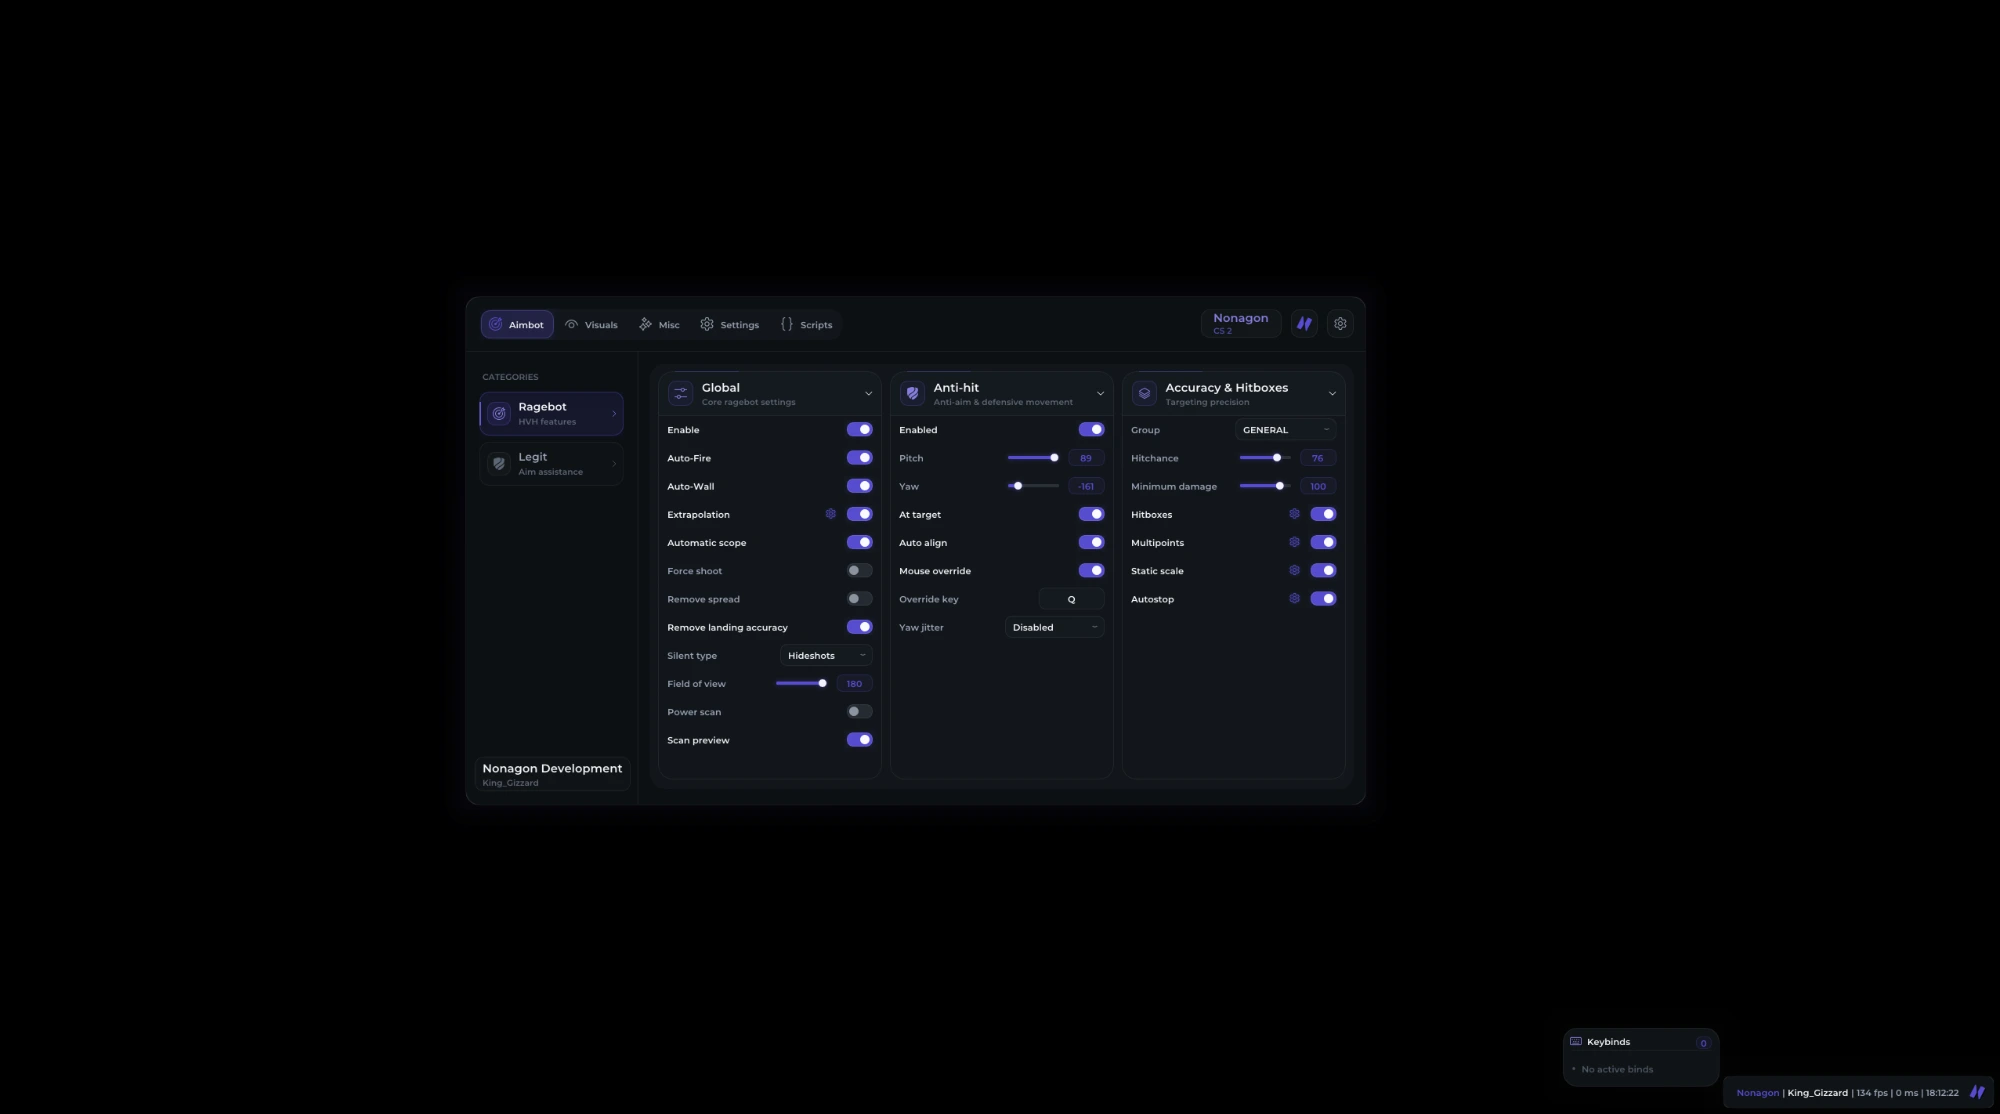Image resolution: width=2000 pixels, height=1114 pixels.
Task: Open the Scripts tab
Action: point(806,324)
